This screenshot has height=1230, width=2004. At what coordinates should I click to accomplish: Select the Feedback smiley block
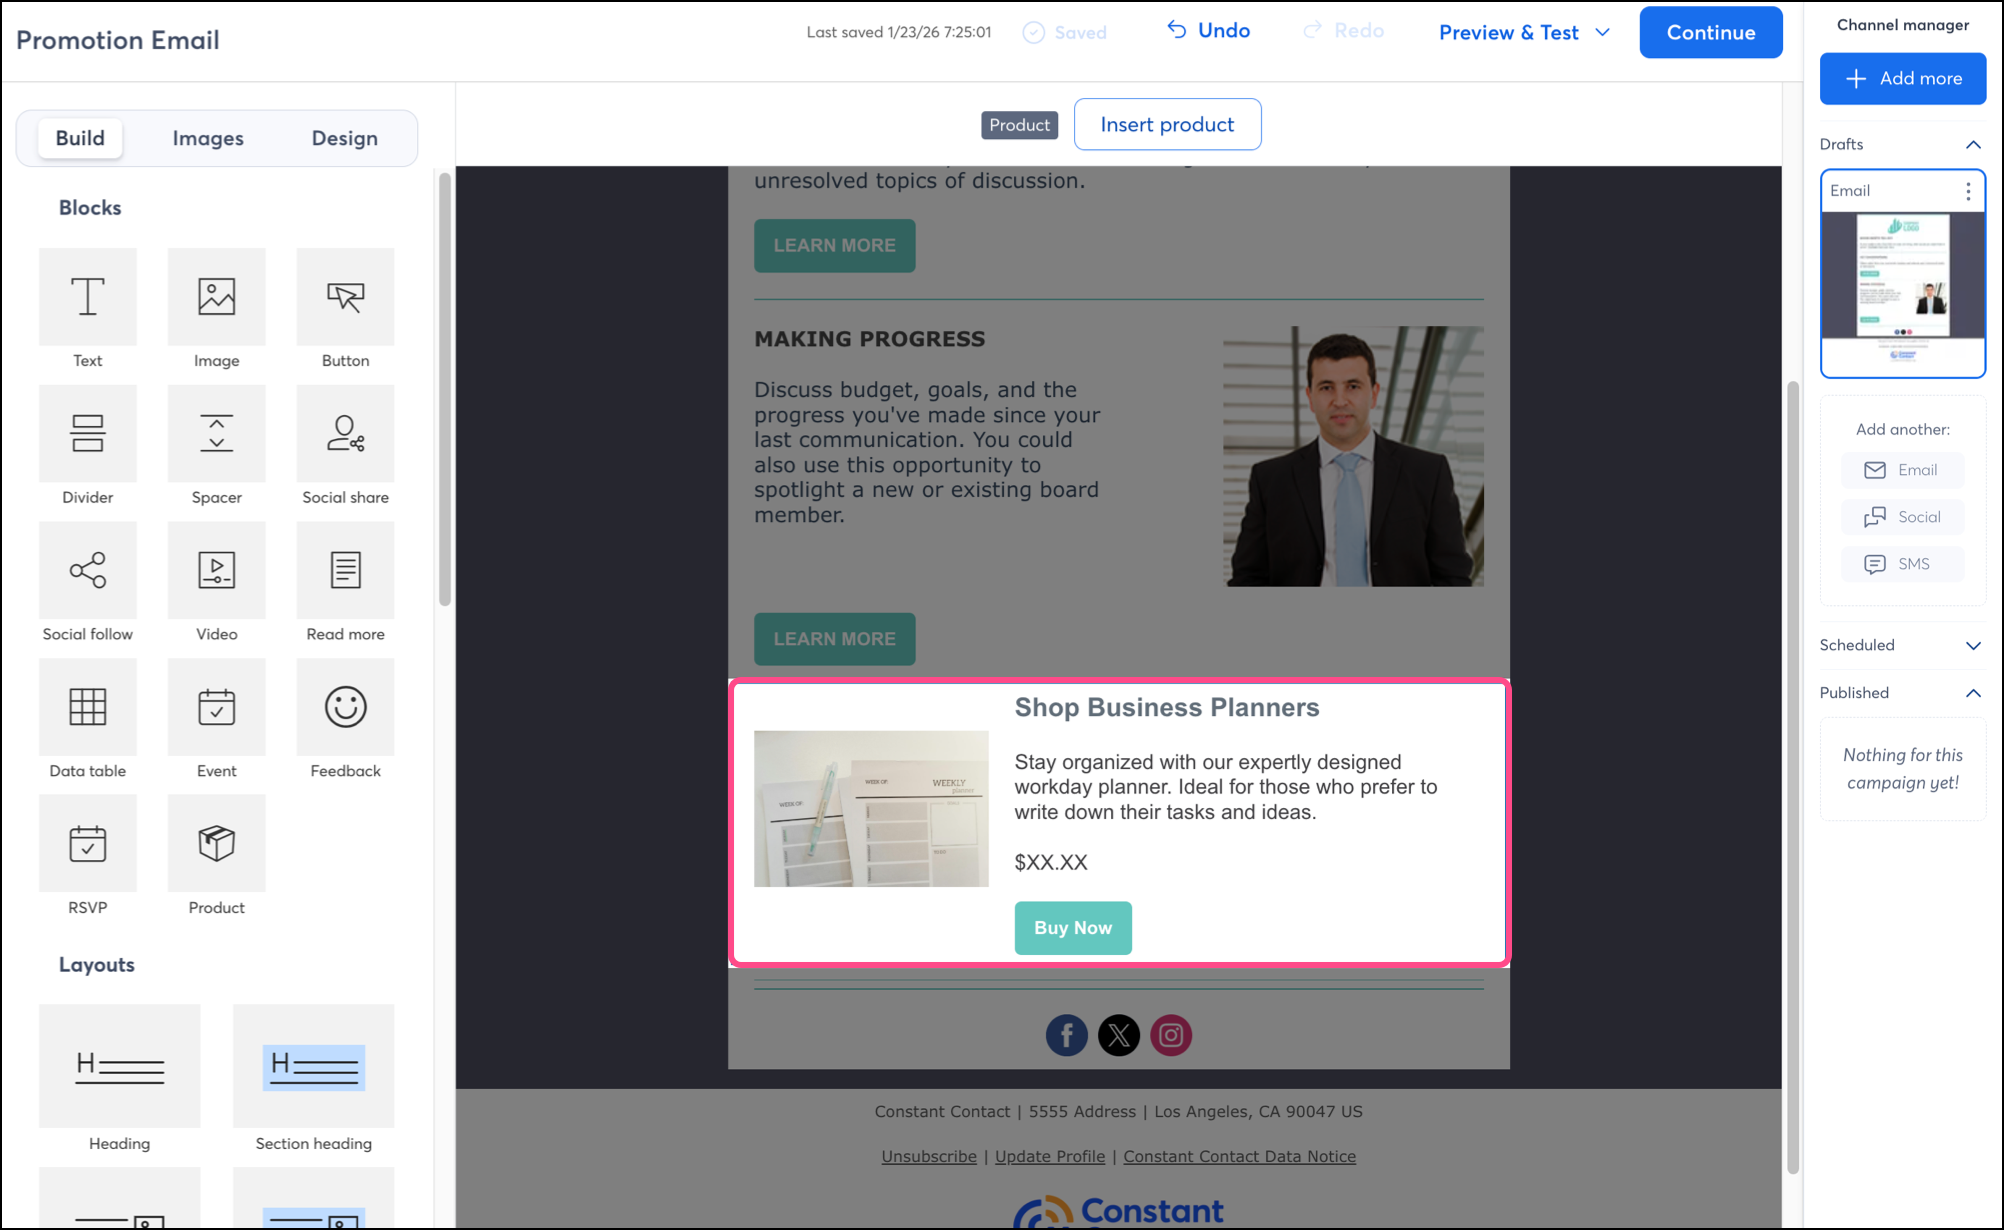[x=345, y=707]
